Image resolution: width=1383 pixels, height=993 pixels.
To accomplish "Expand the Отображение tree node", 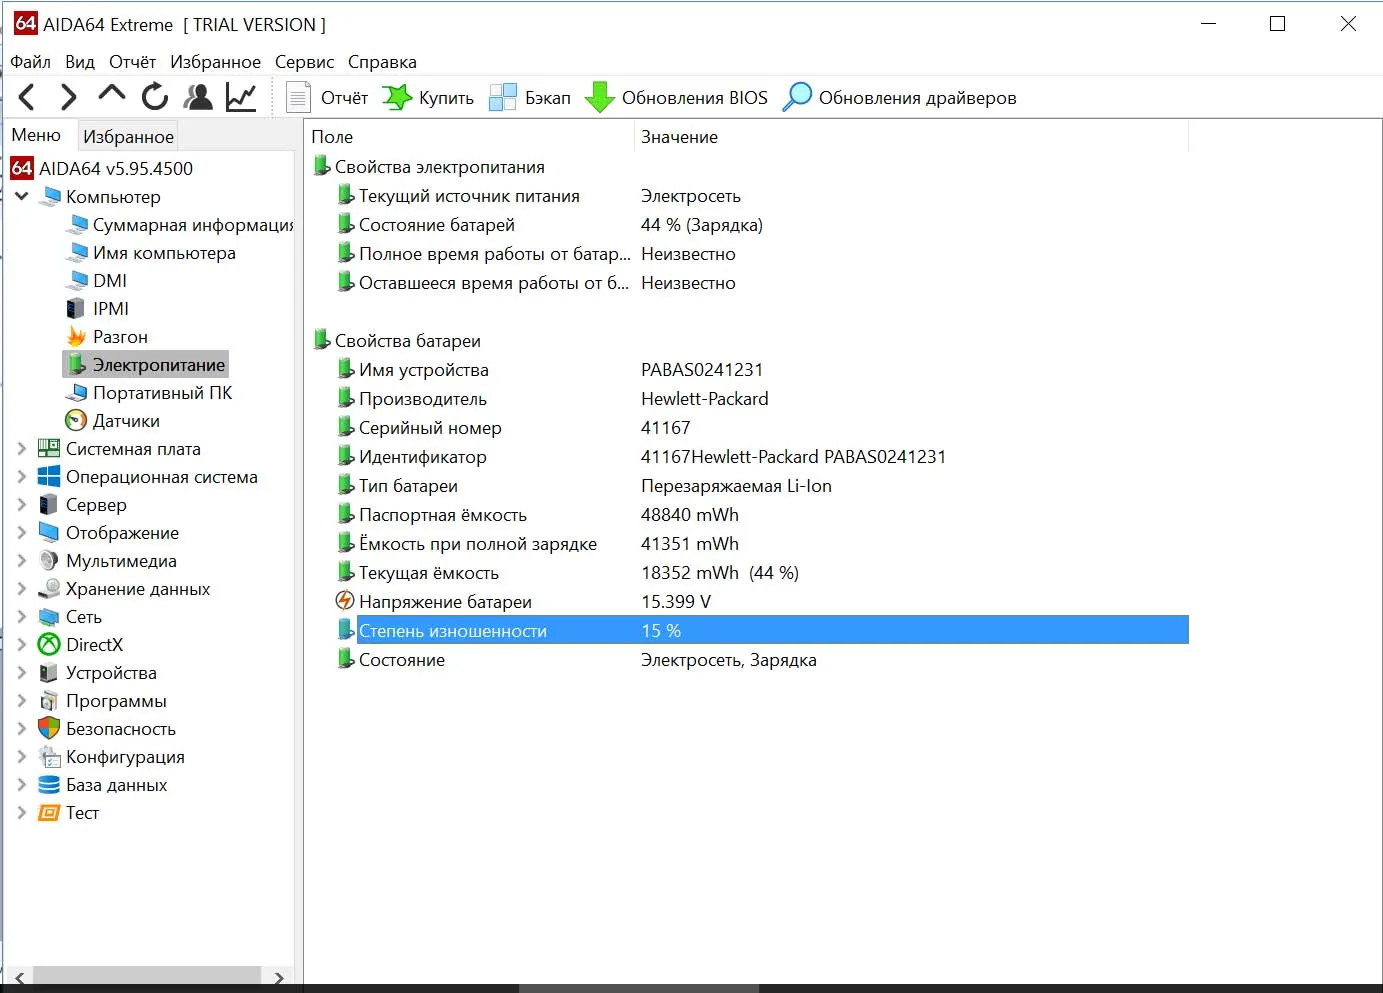I will click(x=22, y=532).
